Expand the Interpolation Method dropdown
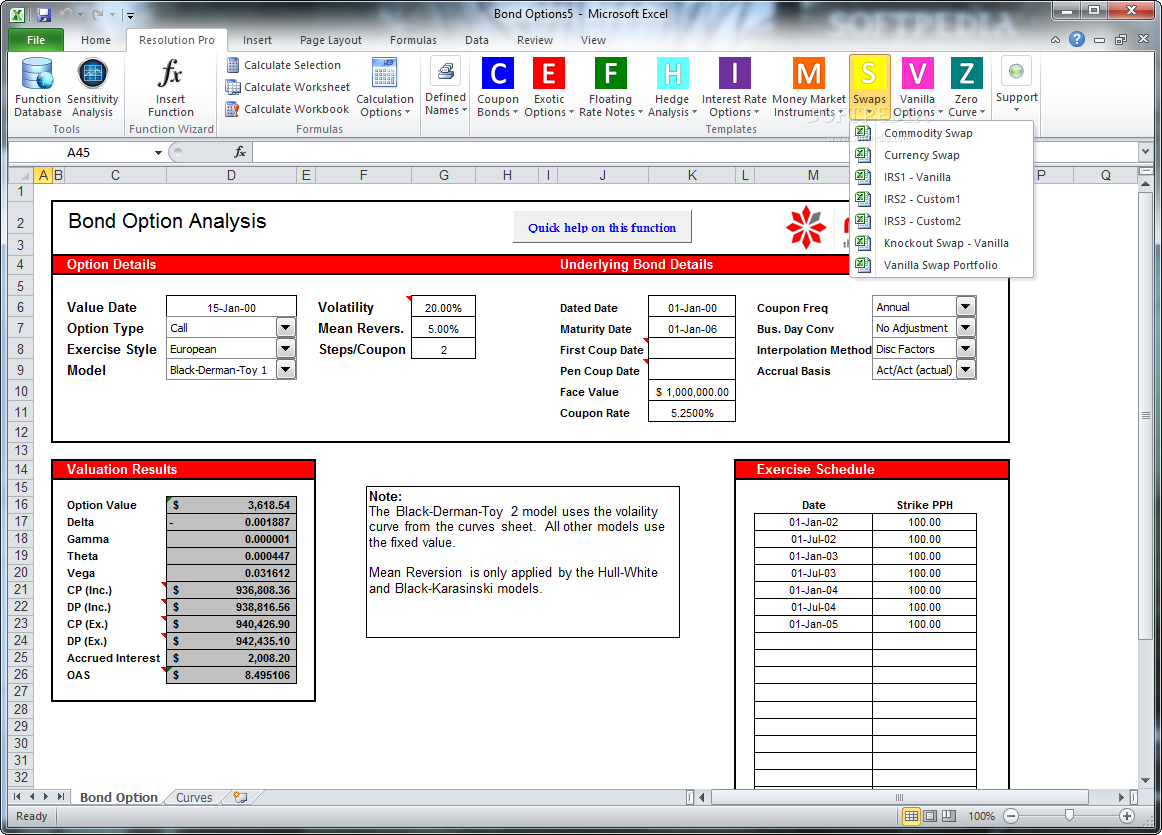This screenshot has width=1162, height=835. coord(965,348)
